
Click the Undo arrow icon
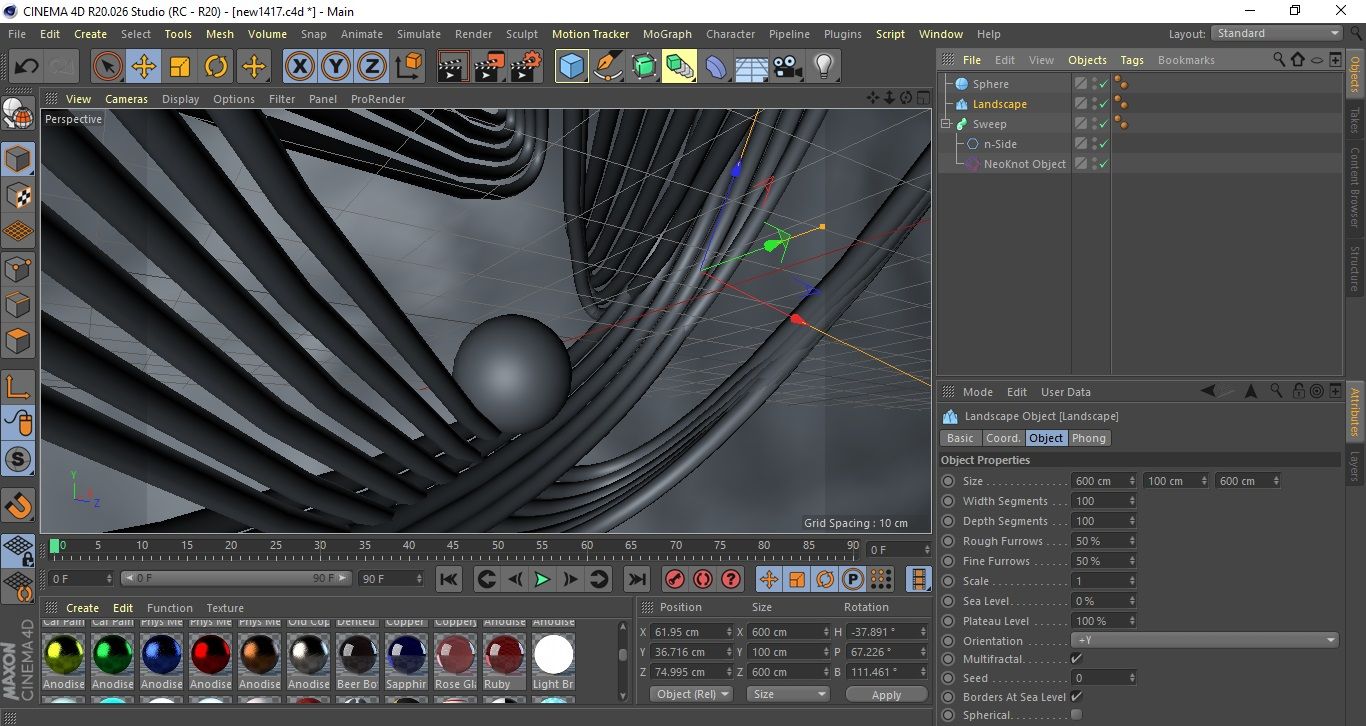27,67
